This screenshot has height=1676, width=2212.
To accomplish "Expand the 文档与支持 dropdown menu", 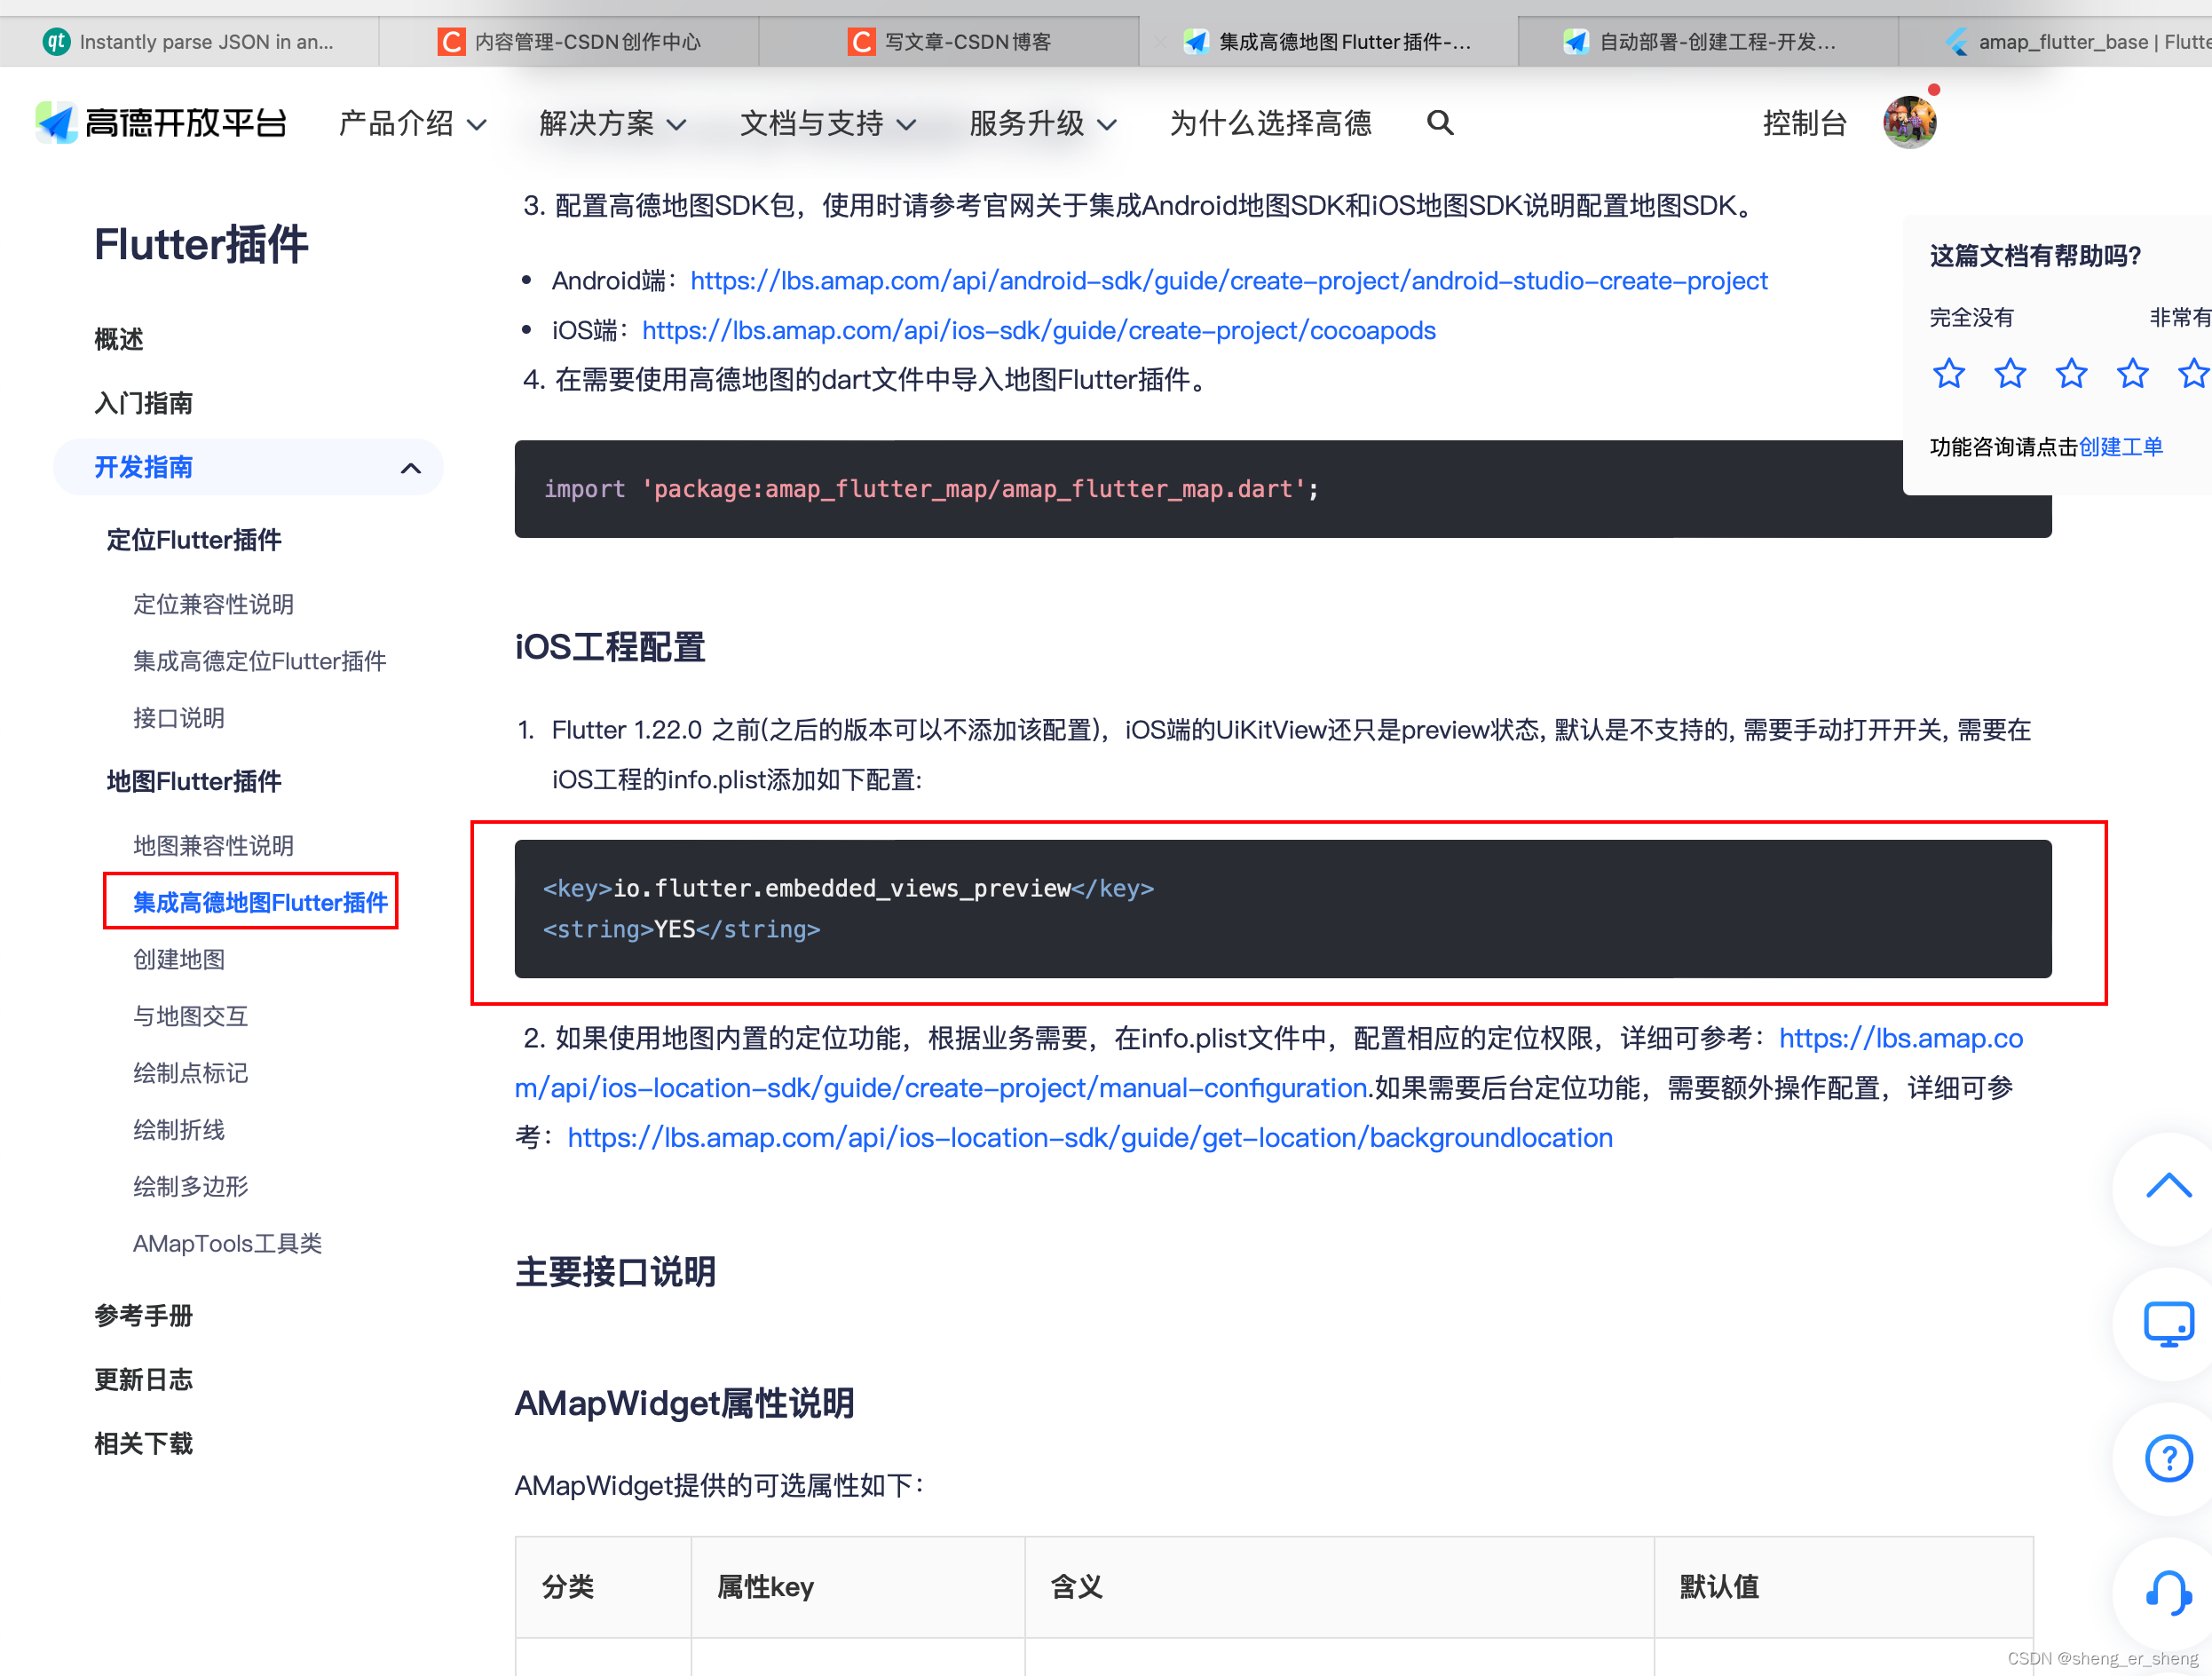I will click(827, 123).
